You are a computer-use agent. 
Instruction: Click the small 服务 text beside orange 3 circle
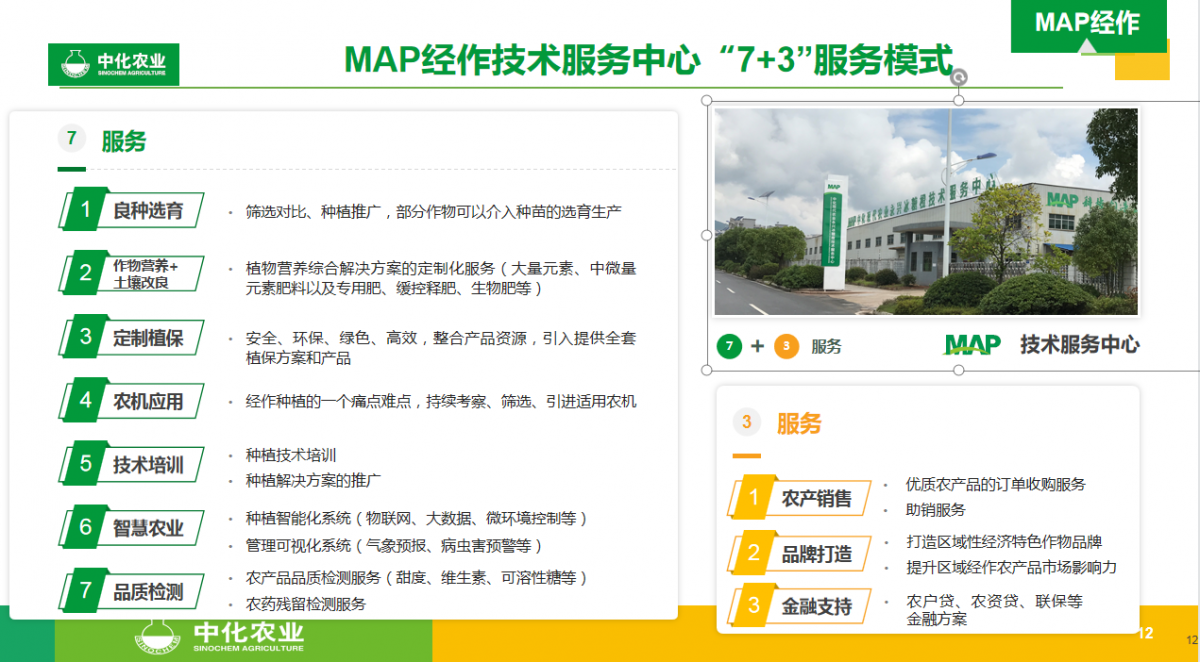pos(826,347)
